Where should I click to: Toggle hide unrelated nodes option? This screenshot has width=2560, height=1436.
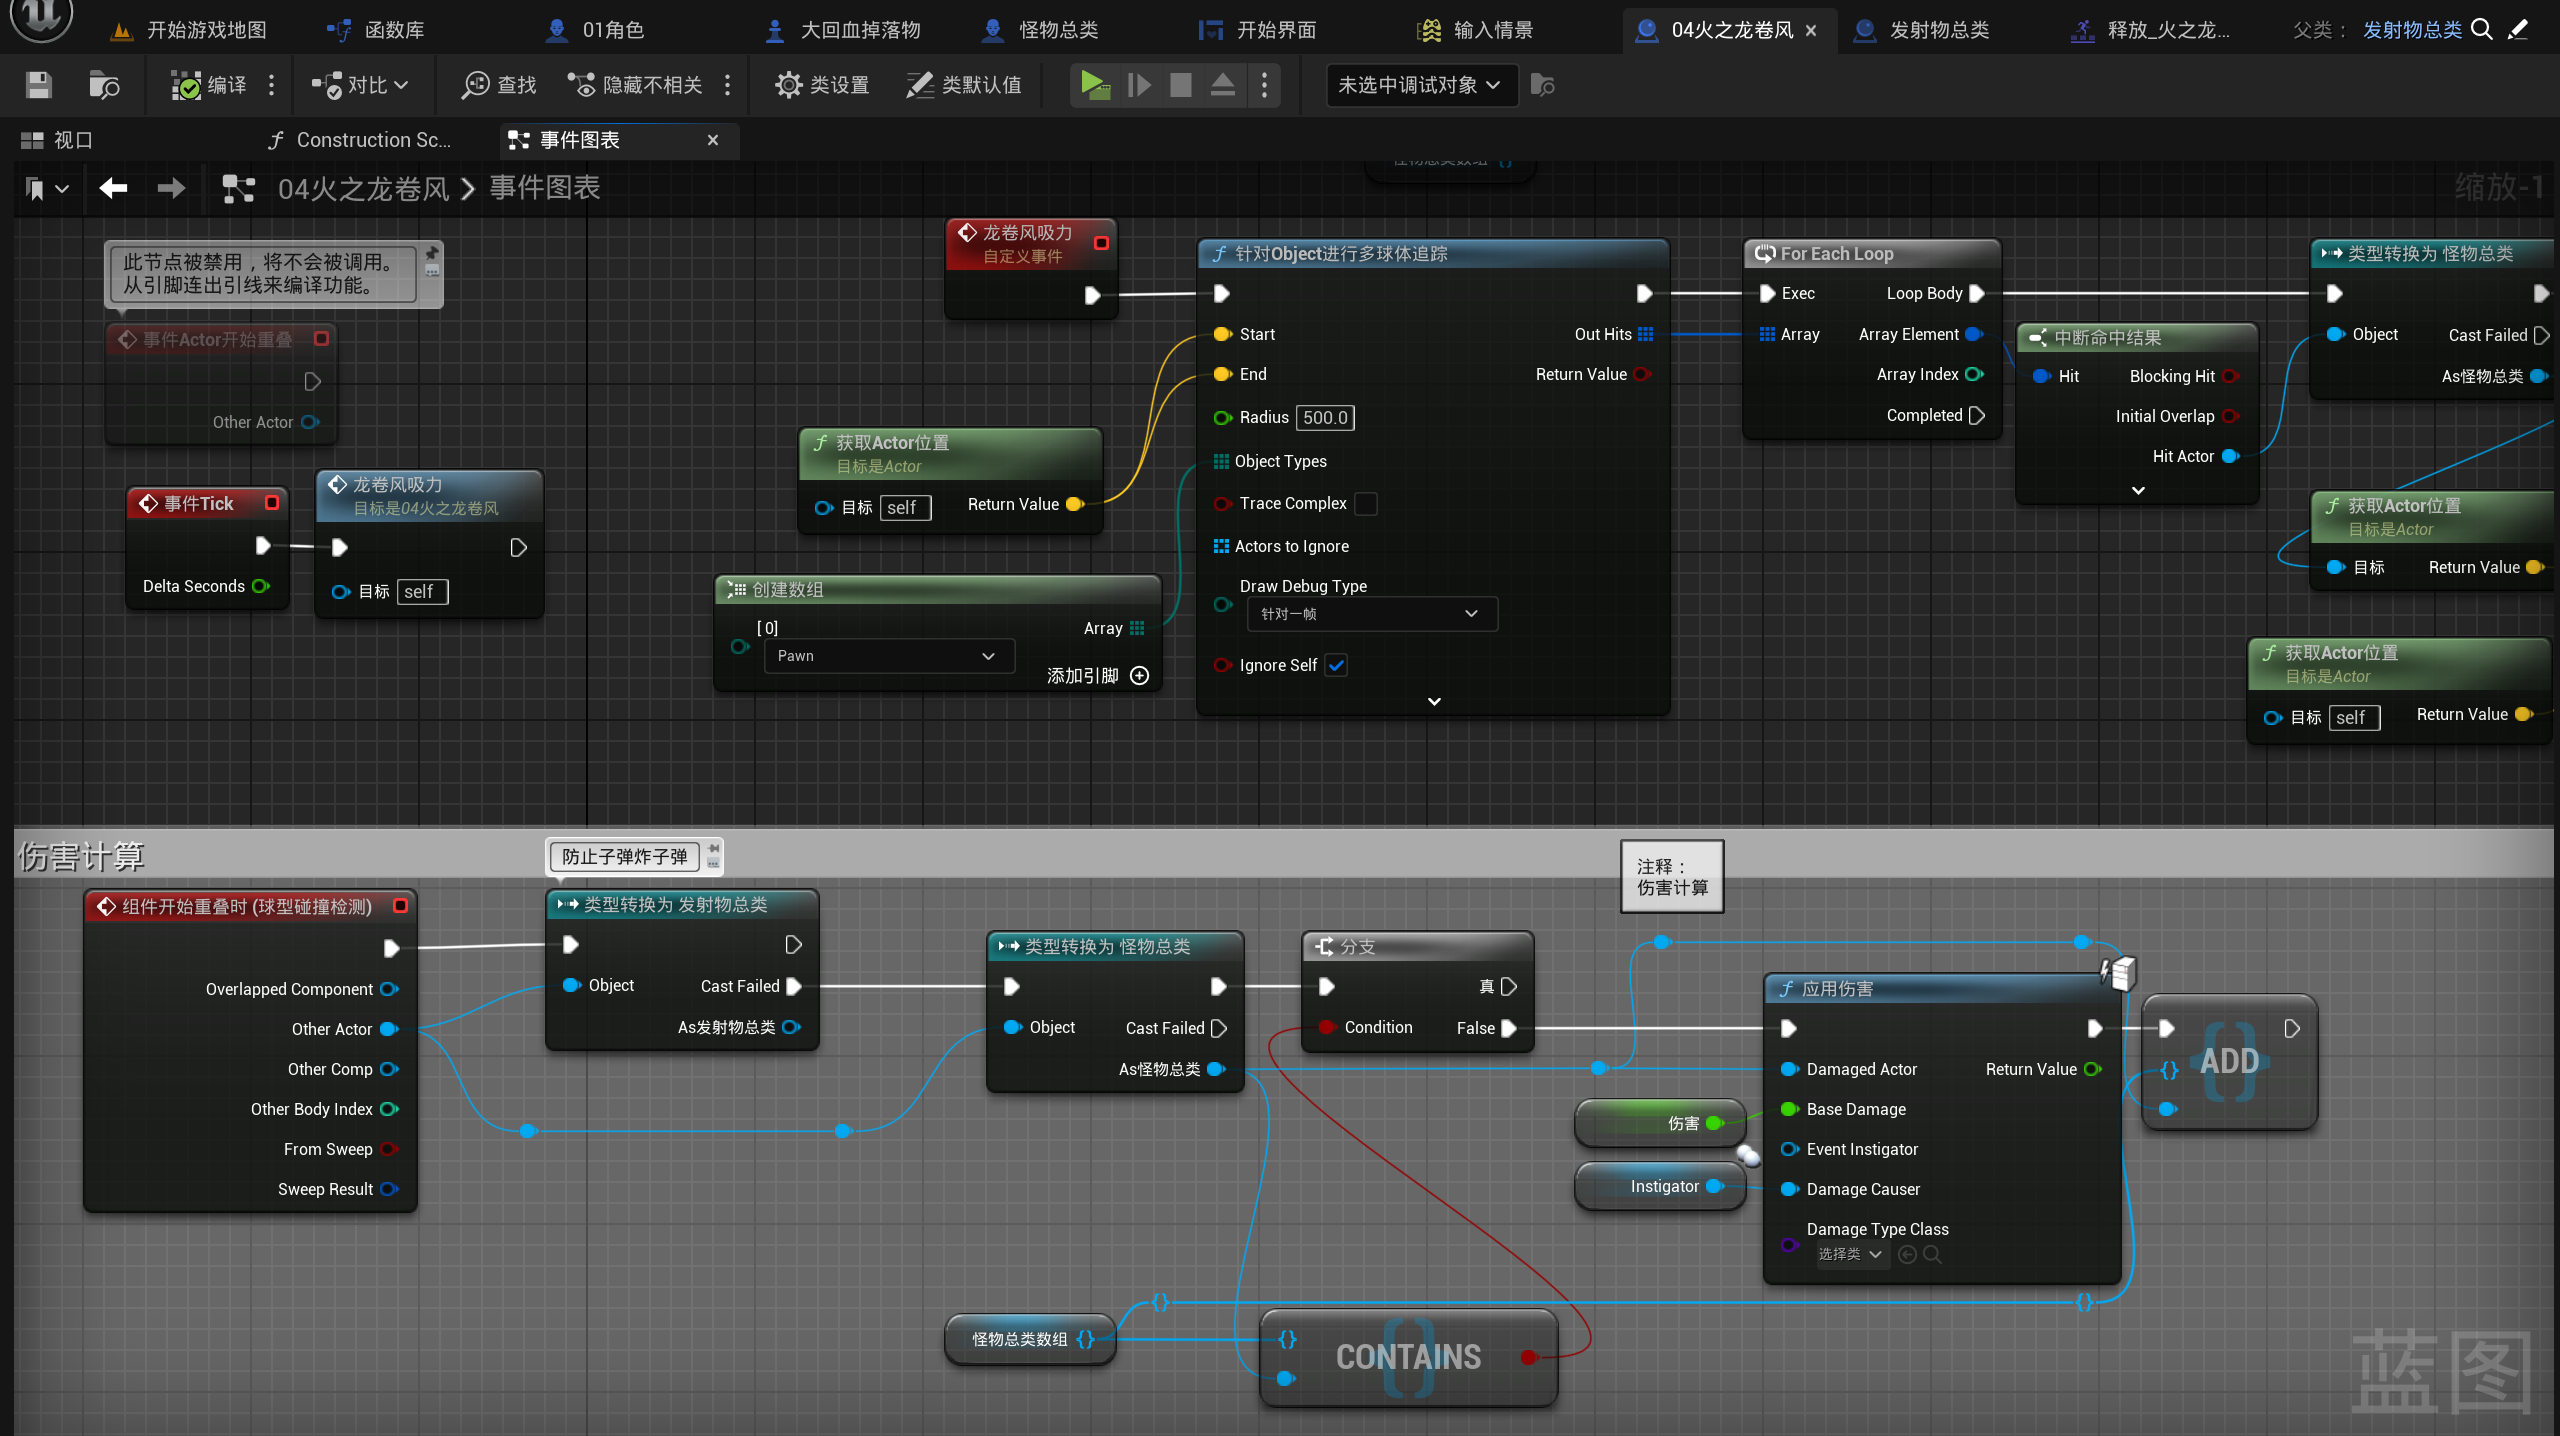(636, 85)
